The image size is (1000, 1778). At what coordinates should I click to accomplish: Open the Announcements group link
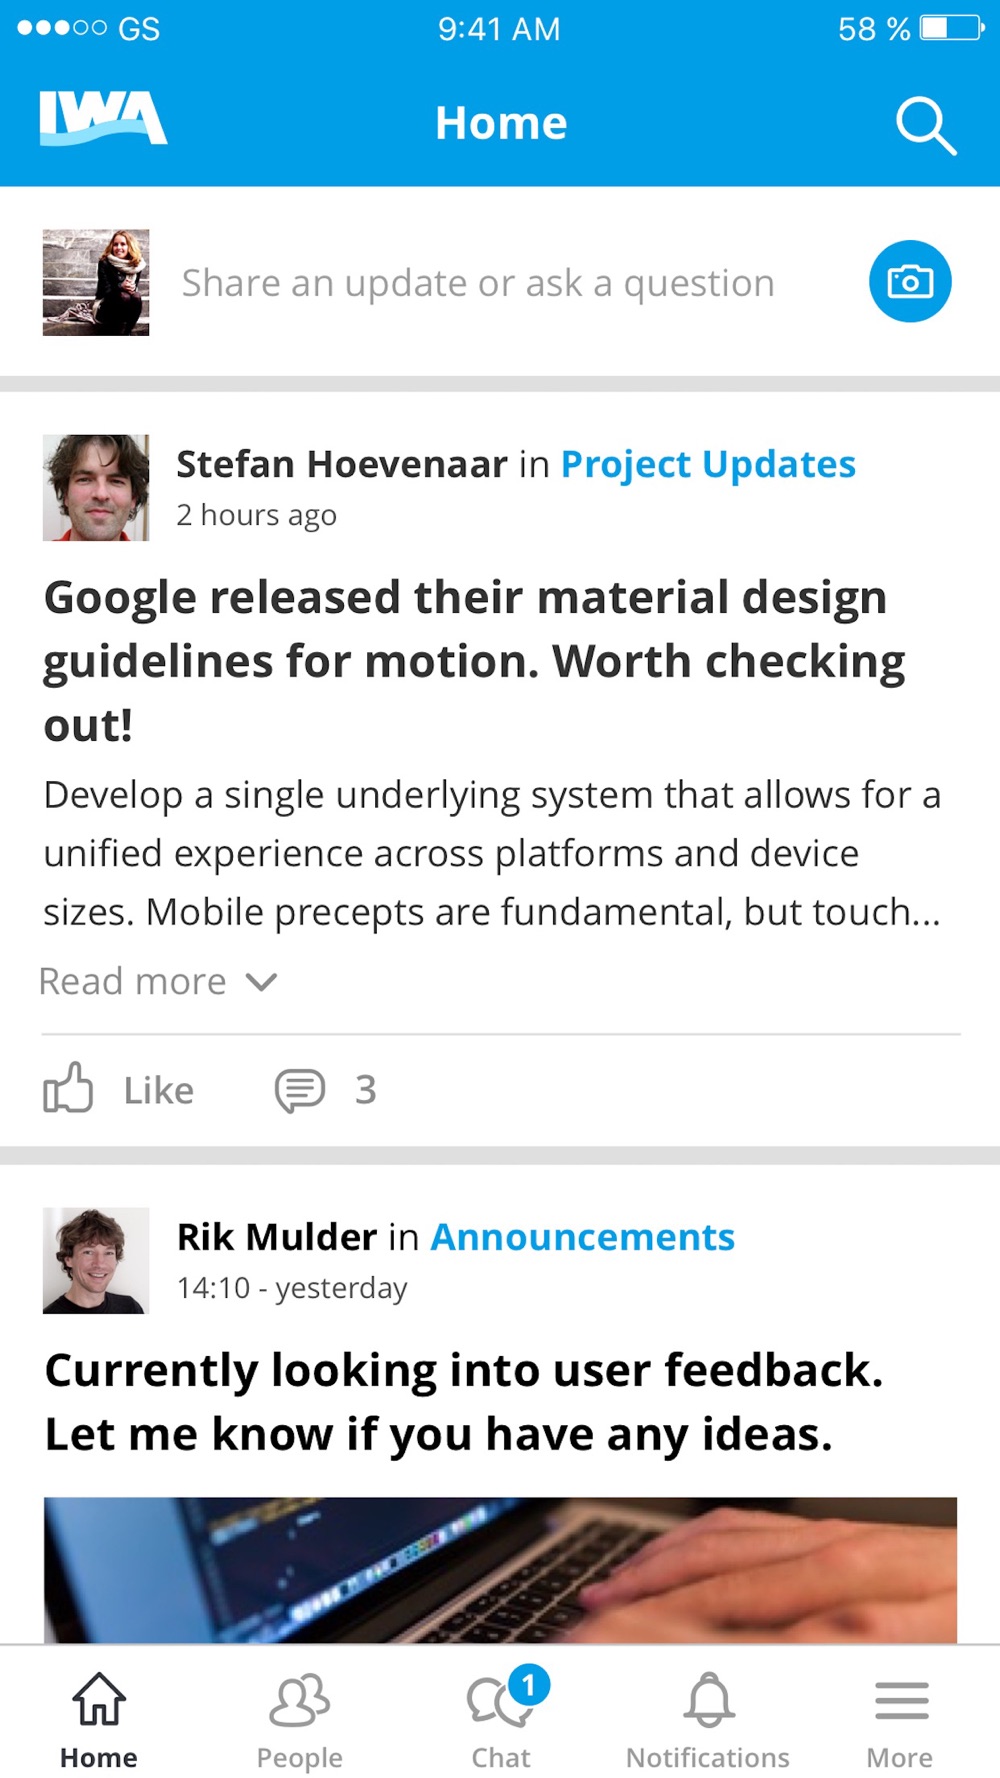(583, 1237)
